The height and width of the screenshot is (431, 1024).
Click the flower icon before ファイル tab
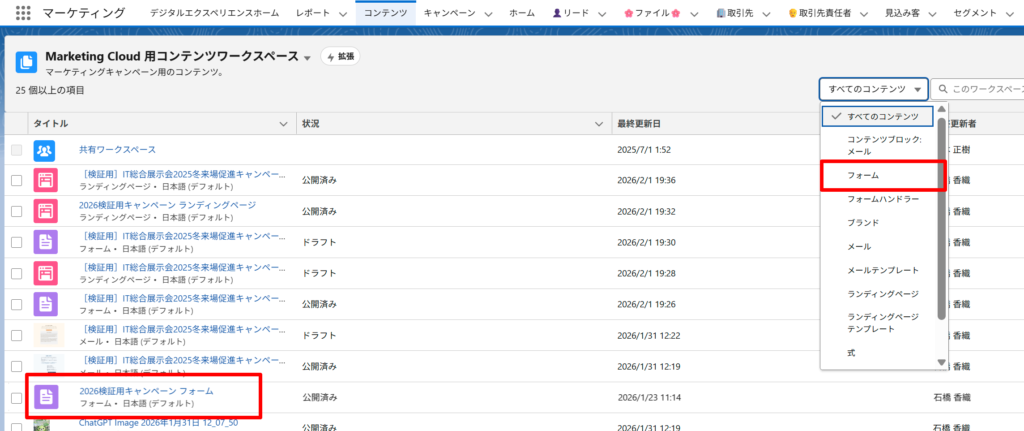tap(628, 13)
